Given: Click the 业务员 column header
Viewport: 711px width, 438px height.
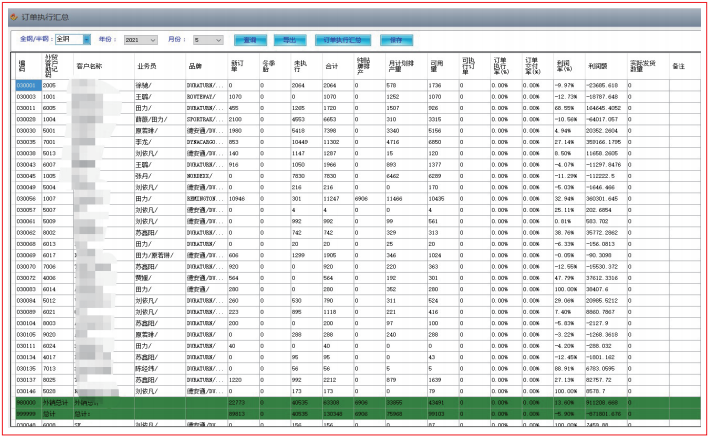Looking at the screenshot, I should (x=146, y=64).
